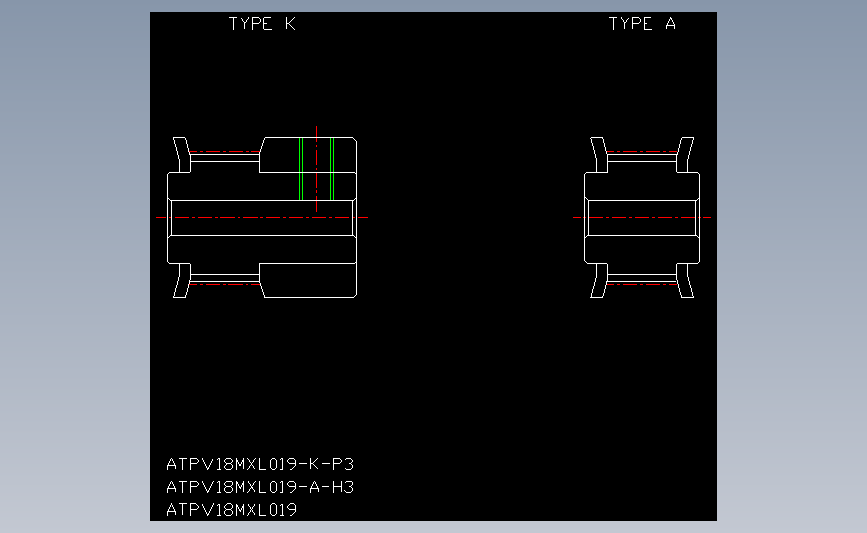This screenshot has width=867, height=533.
Task: Click the TYPE A label
Action: point(642,24)
